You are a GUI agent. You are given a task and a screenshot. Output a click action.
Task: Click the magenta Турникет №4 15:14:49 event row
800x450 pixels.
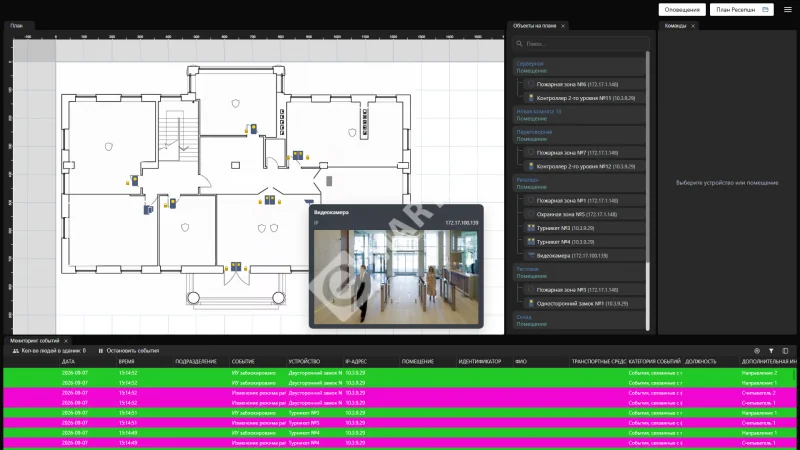[399, 443]
